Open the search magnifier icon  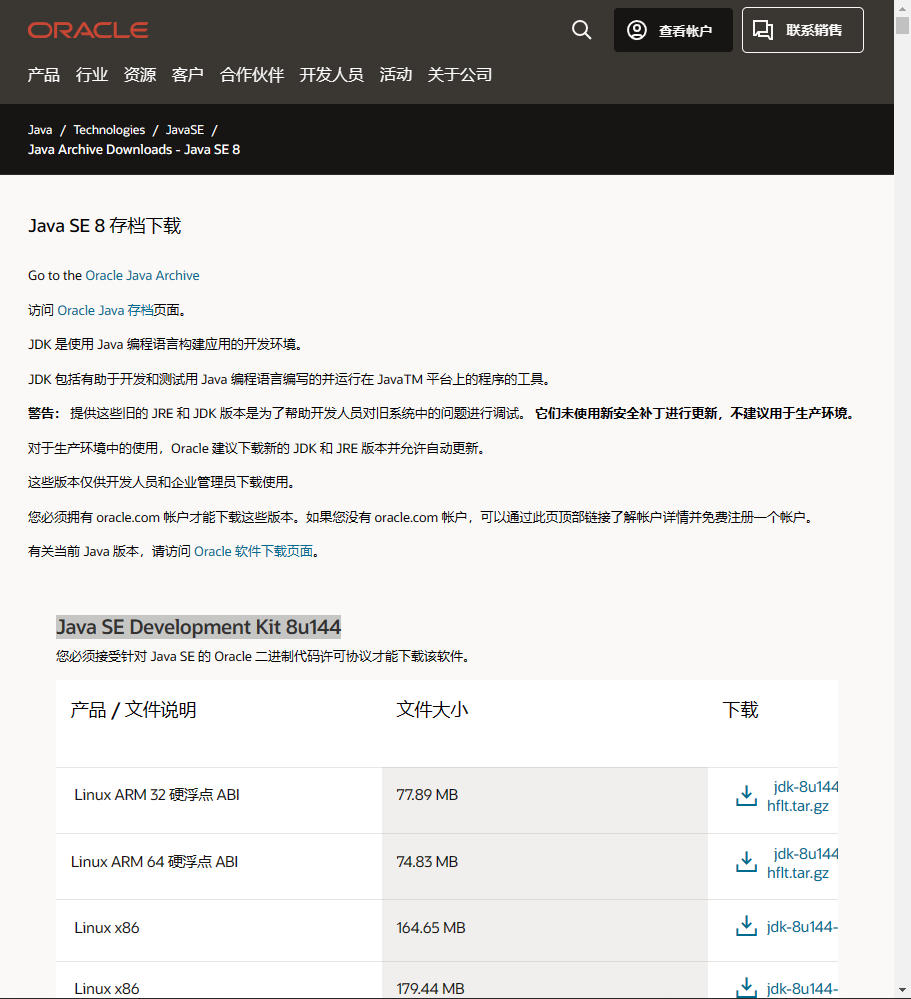tap(581, 30)
